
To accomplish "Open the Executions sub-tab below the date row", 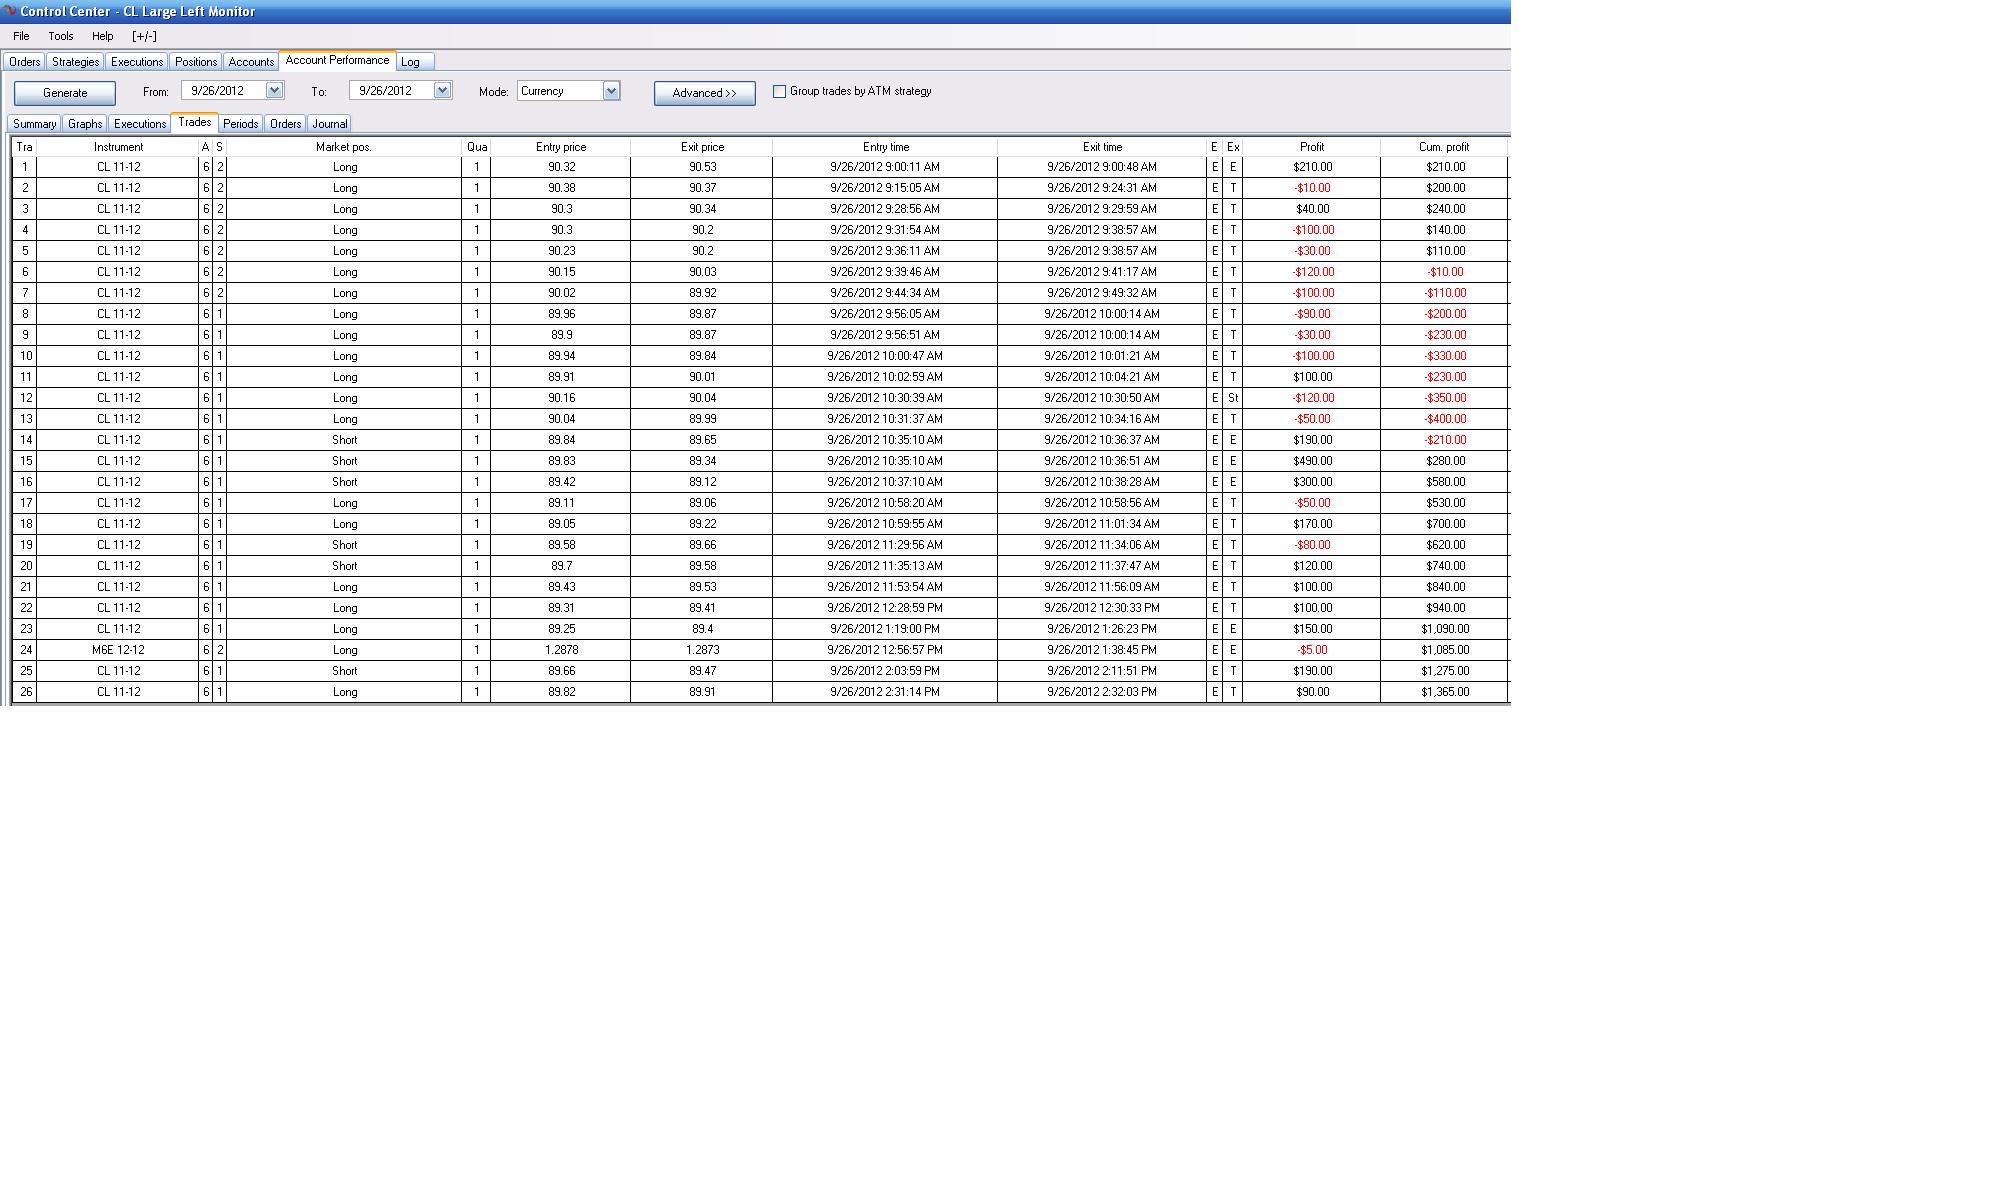I will tap(140, 124).
